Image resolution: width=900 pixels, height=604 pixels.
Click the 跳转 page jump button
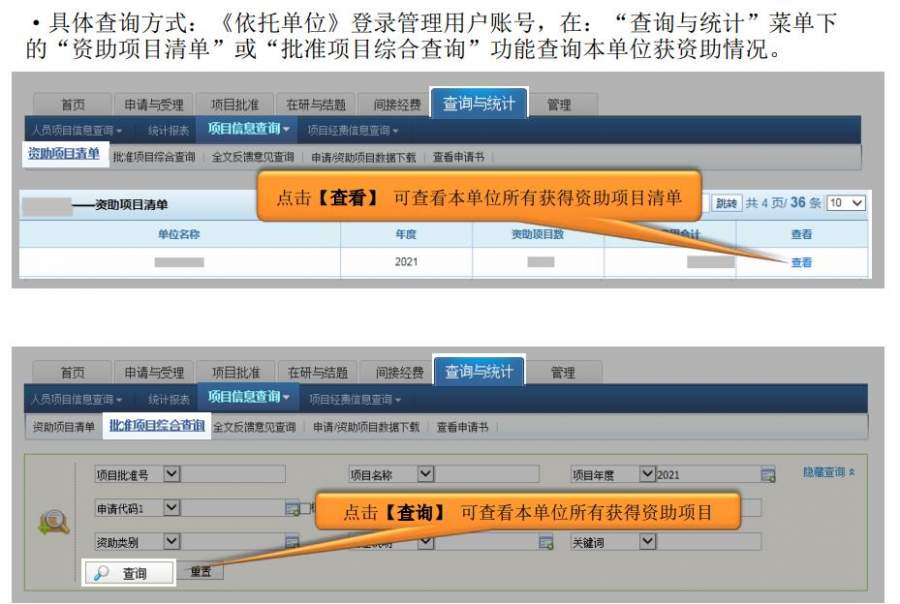coord(726,203)
